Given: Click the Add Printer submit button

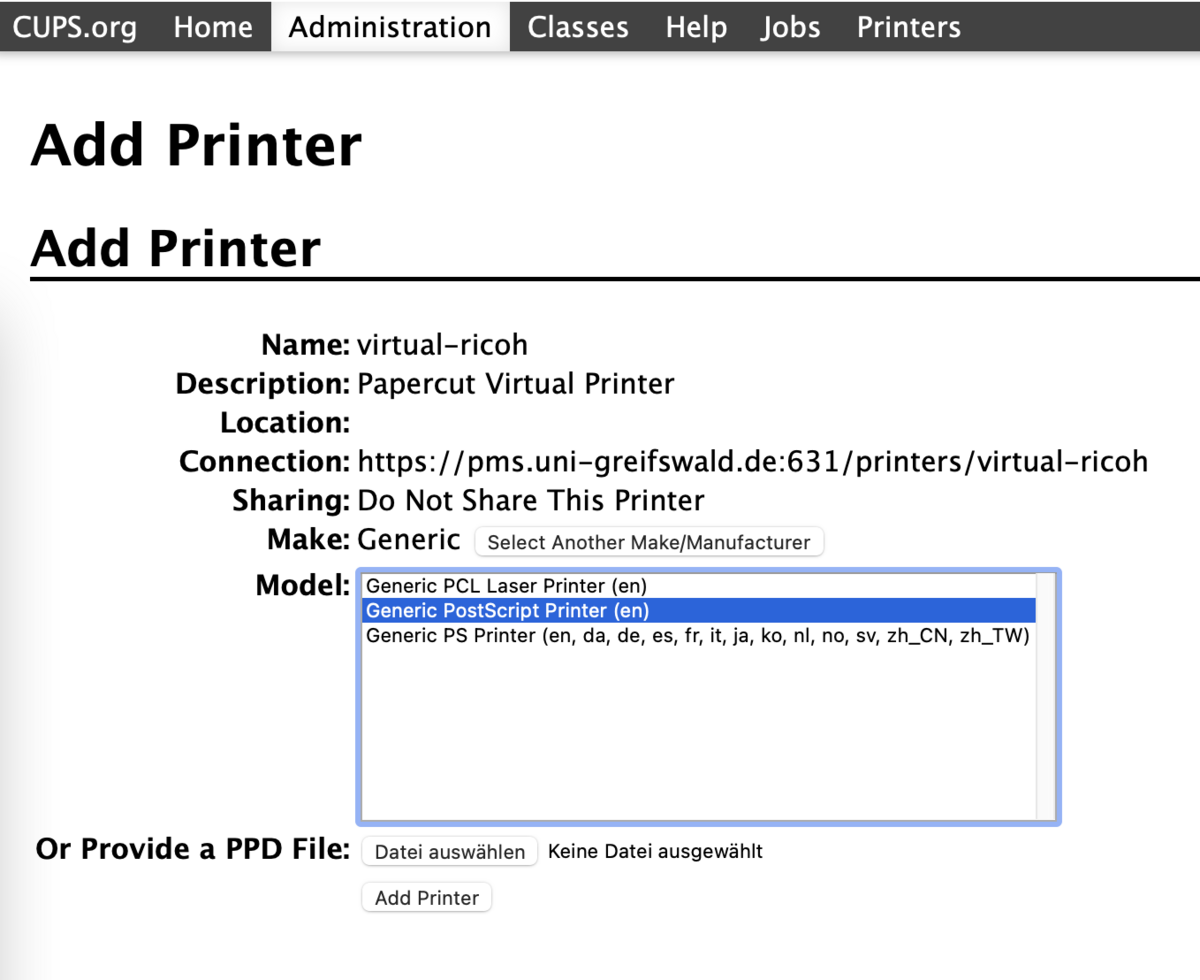Looking at the screenshot, I should coord(427,898).
